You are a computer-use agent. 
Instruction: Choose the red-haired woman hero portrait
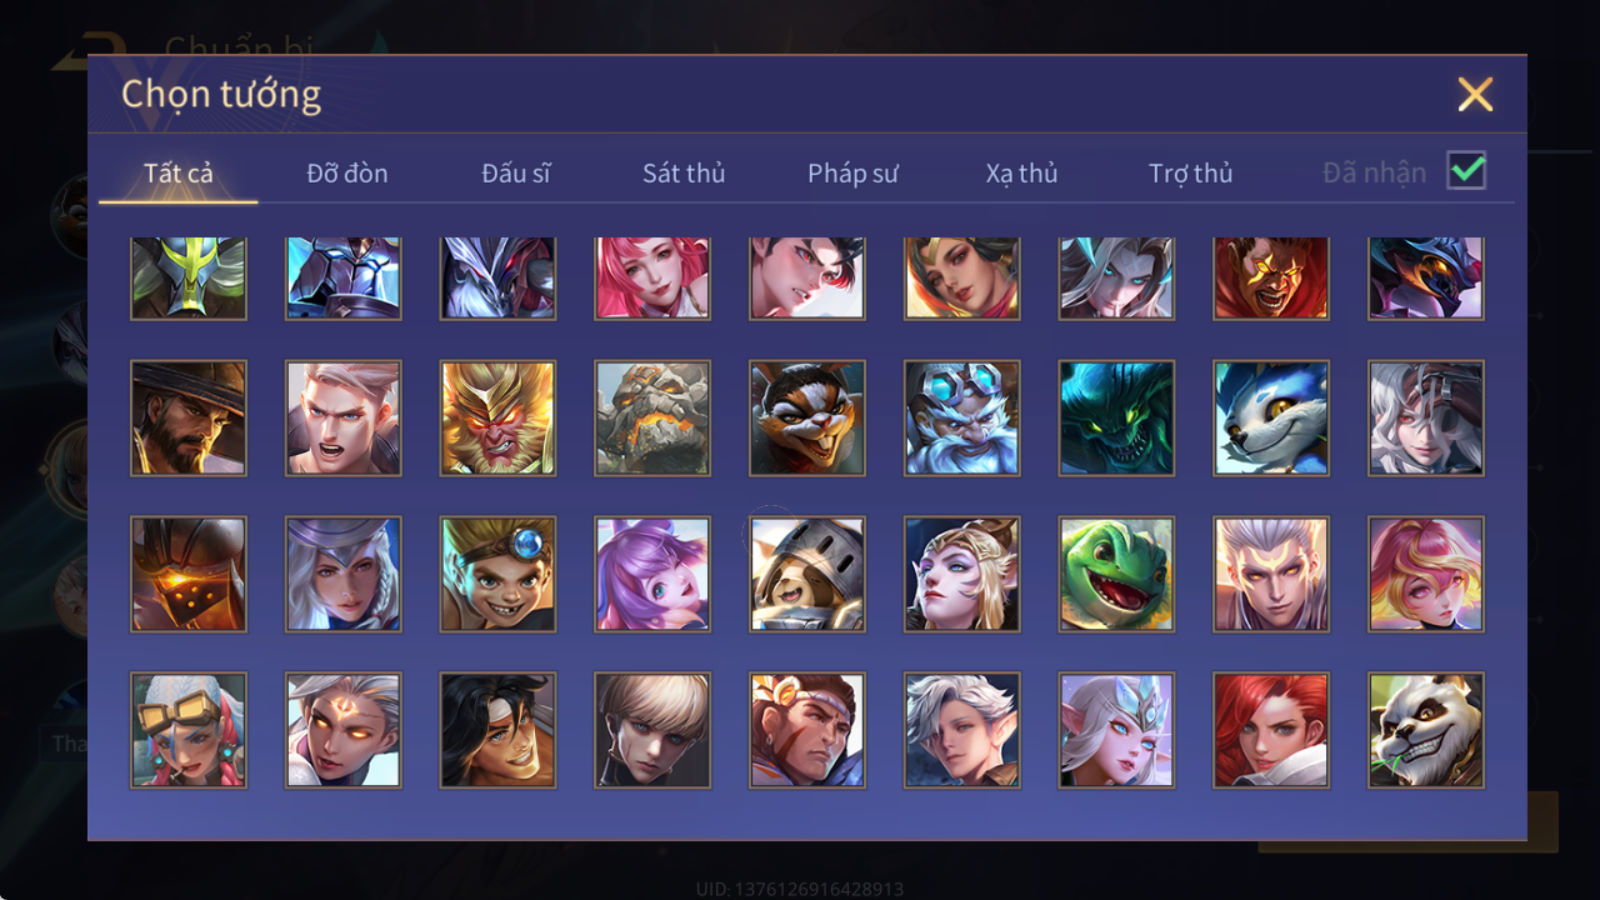1271,730
